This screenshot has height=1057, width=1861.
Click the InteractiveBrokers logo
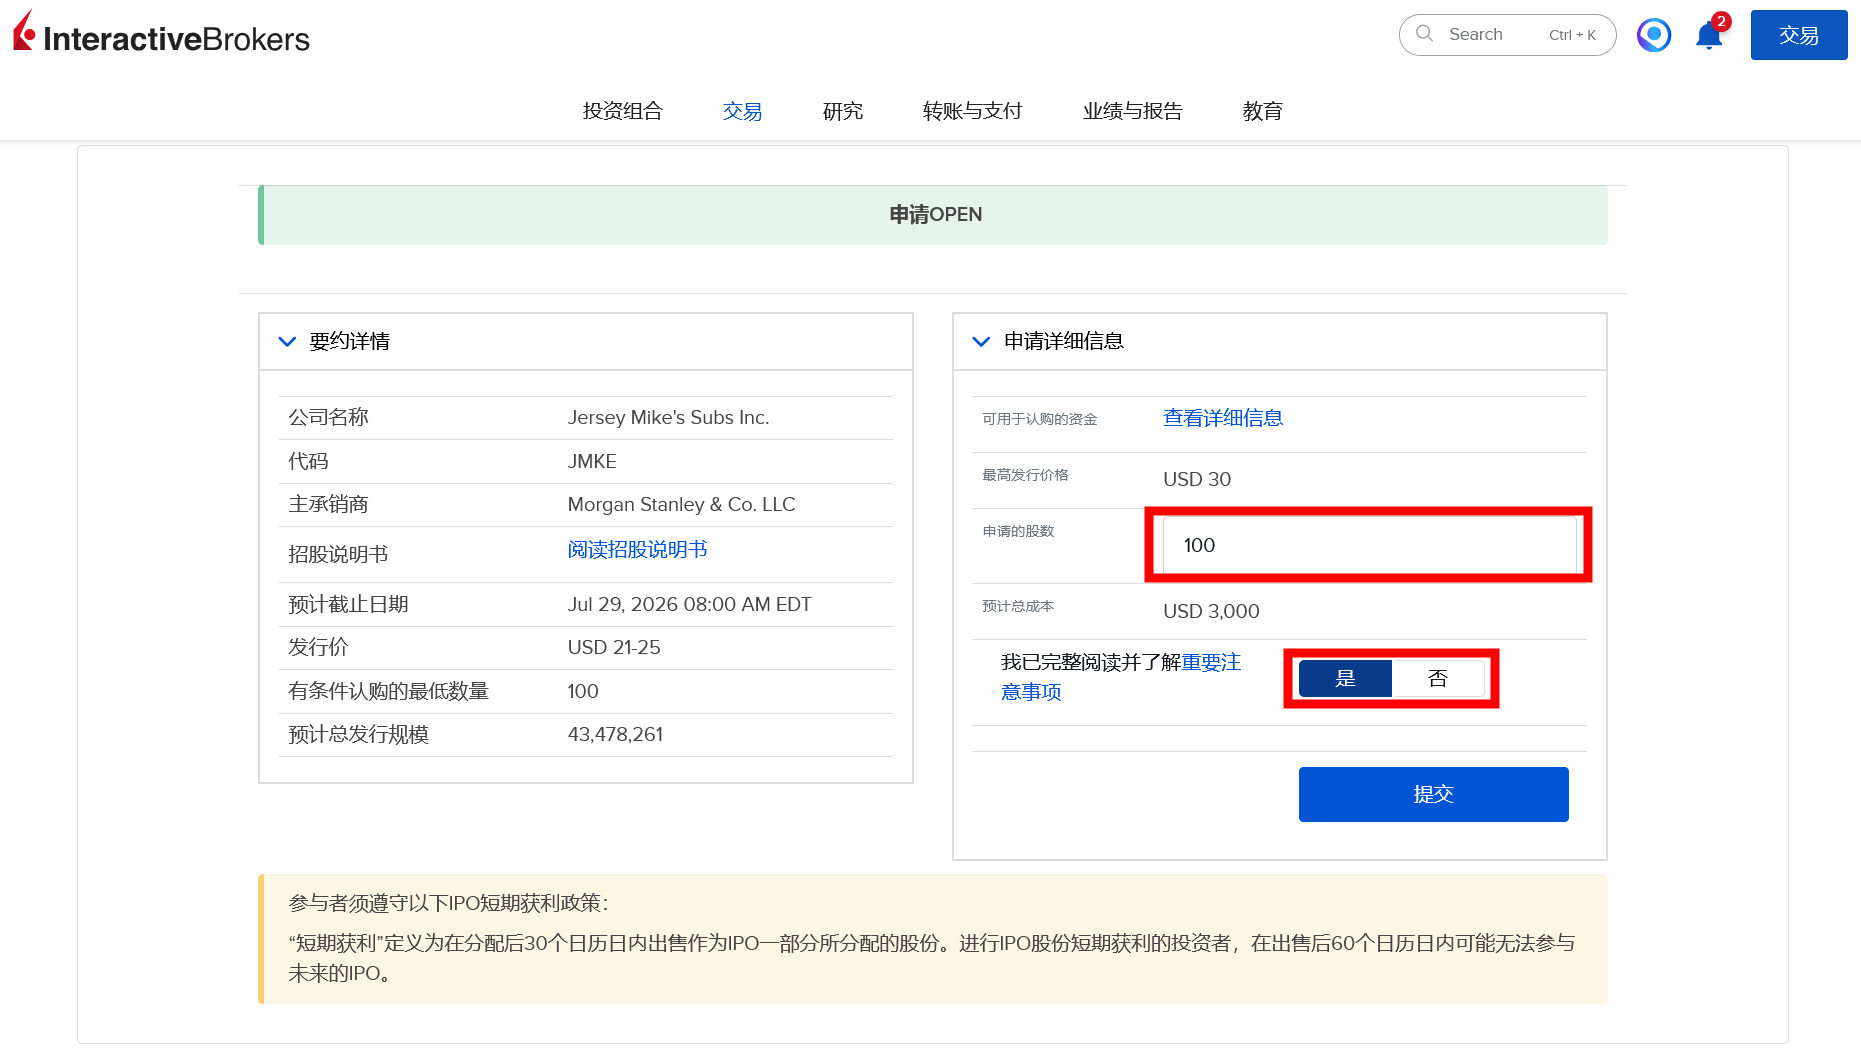pyautogui.click(x=161, y=33)
